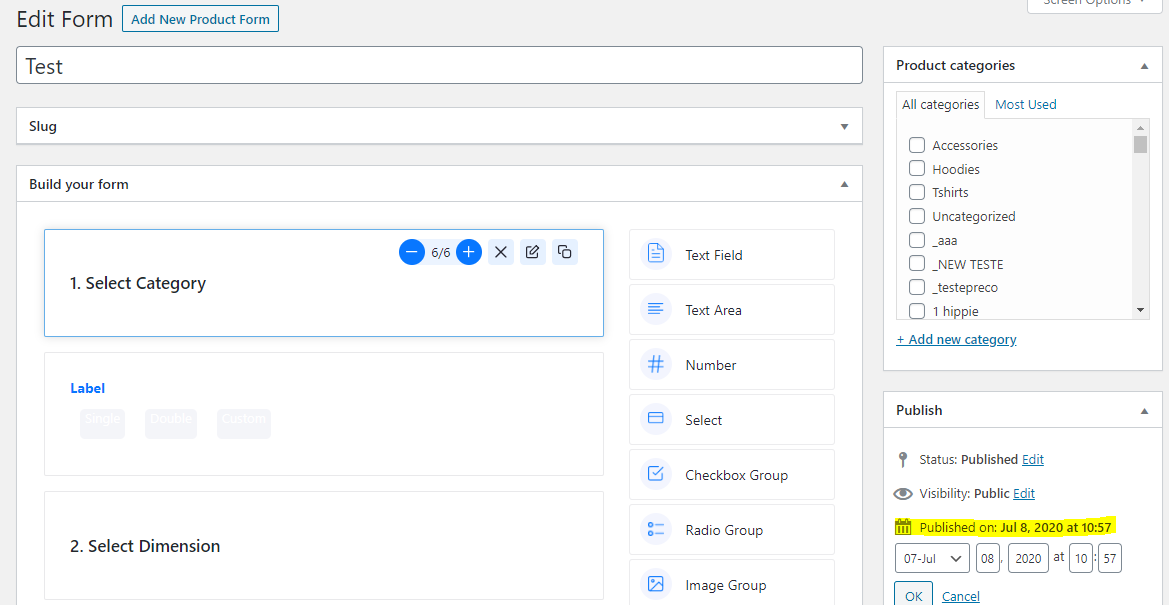Click the 6/6 column width value

click(441, 253)
